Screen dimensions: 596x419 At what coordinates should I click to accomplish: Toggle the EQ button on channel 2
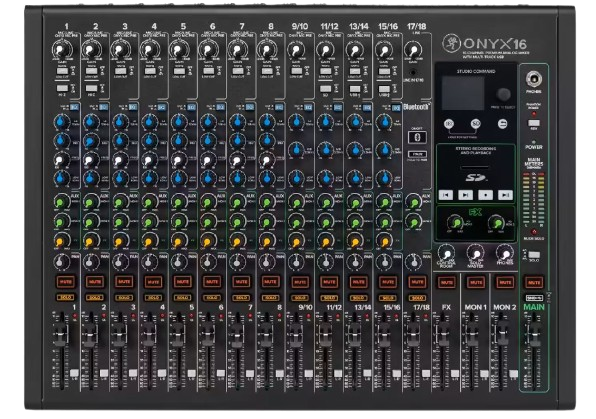tap(103, 107)
